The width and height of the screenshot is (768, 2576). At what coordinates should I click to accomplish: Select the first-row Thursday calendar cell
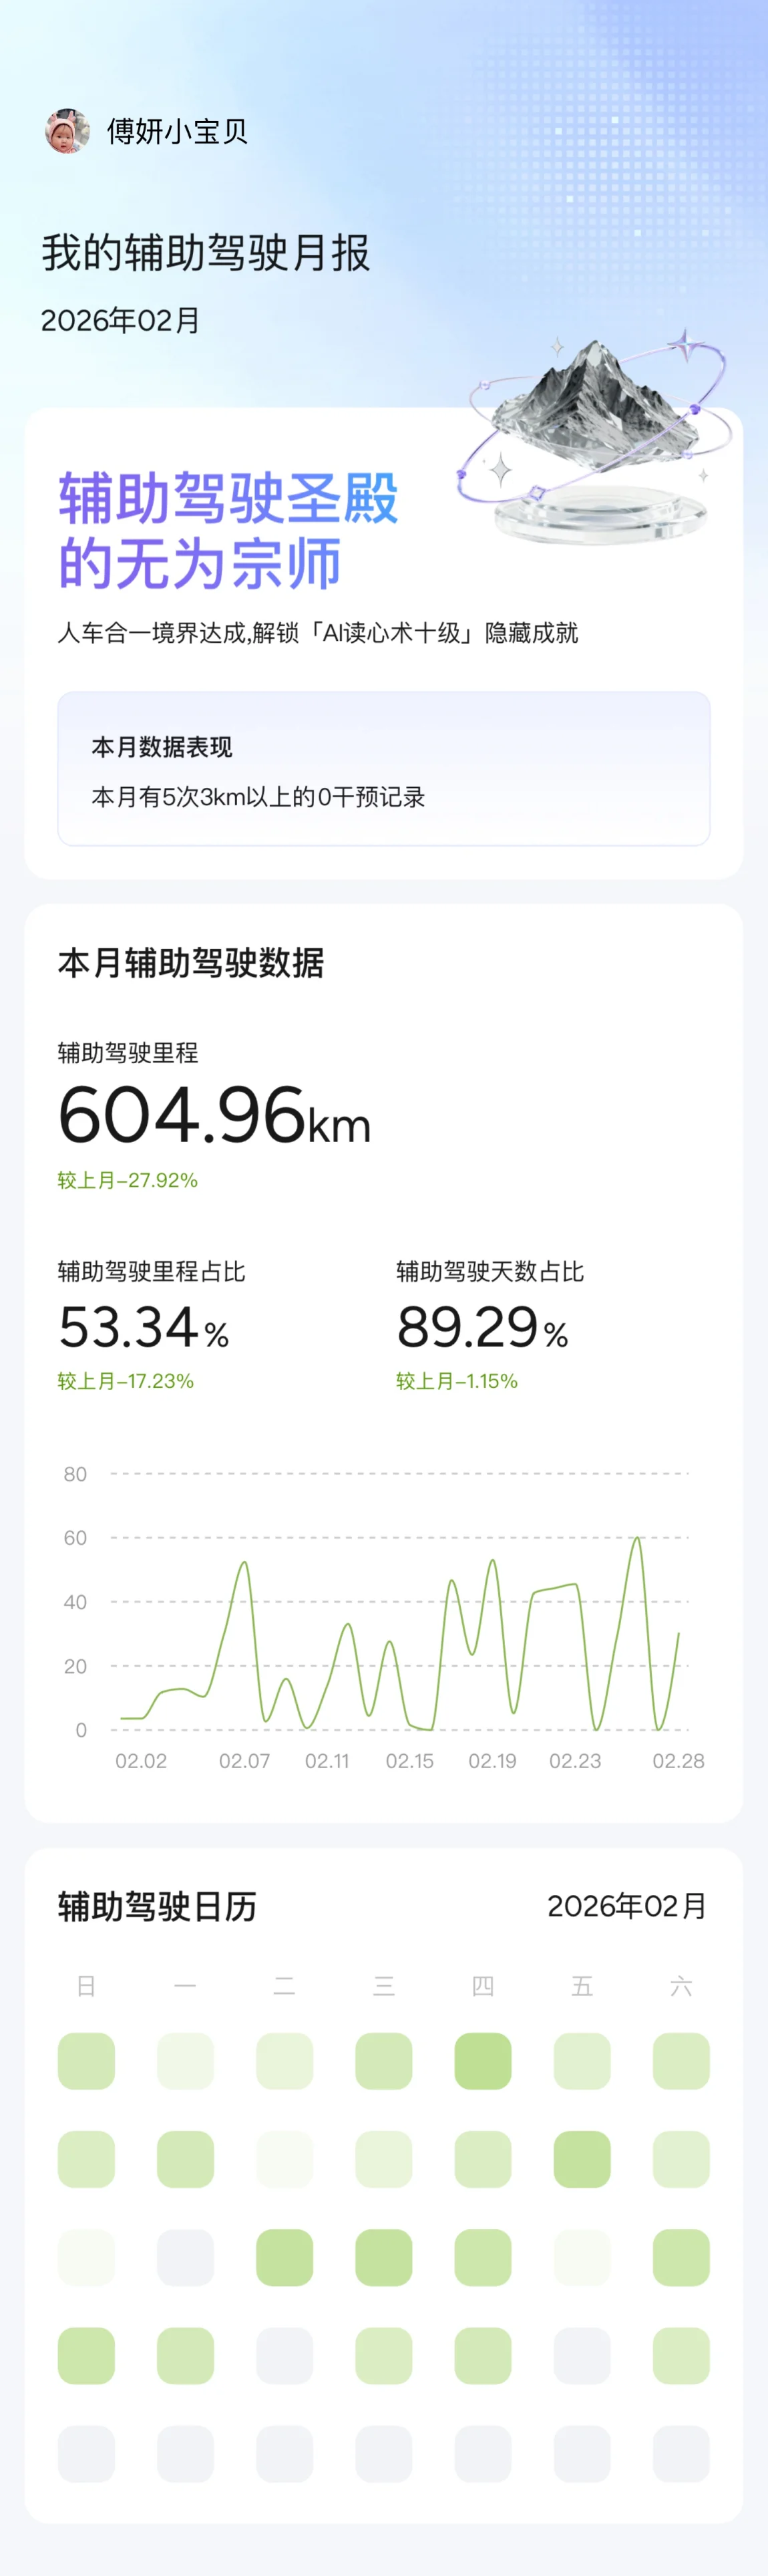point(482,2060)
